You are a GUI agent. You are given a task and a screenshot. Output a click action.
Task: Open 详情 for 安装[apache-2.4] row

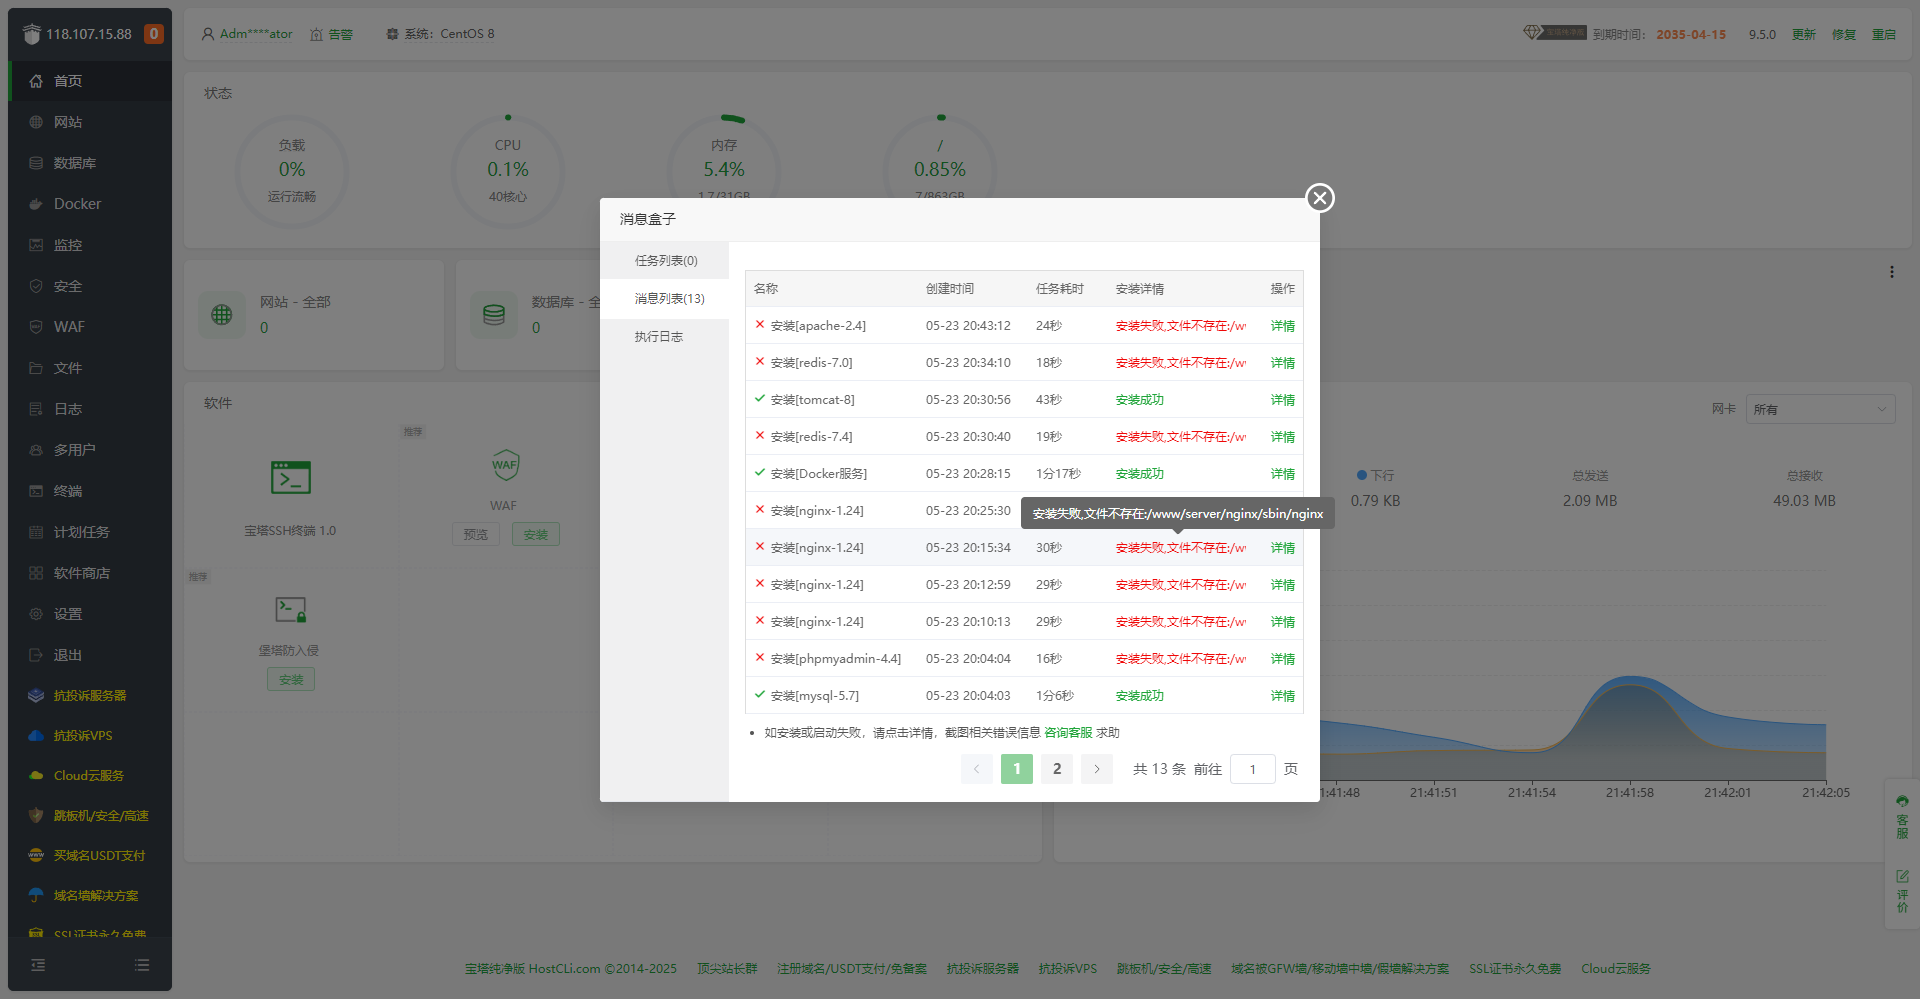click(x=1282, y=326)
